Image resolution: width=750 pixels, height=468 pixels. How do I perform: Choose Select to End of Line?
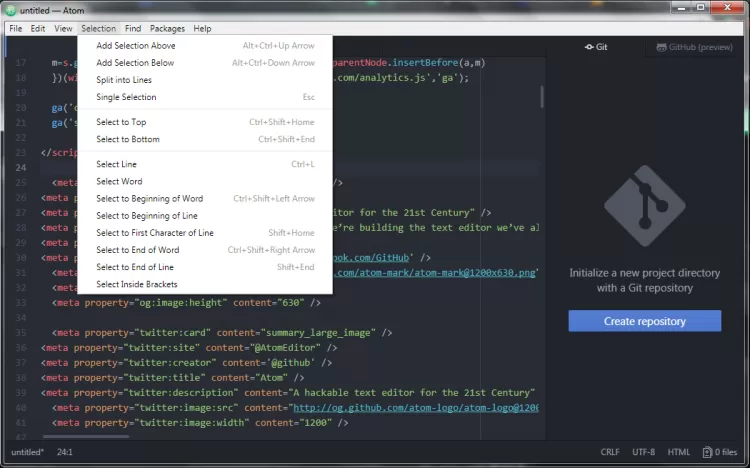205,267
